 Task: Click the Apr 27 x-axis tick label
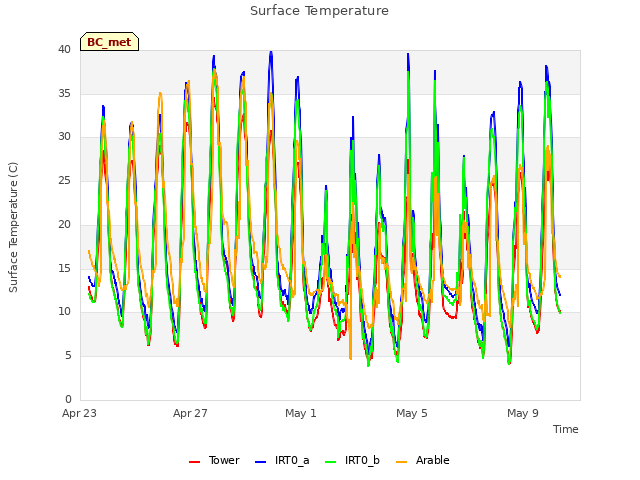[190, 413]
